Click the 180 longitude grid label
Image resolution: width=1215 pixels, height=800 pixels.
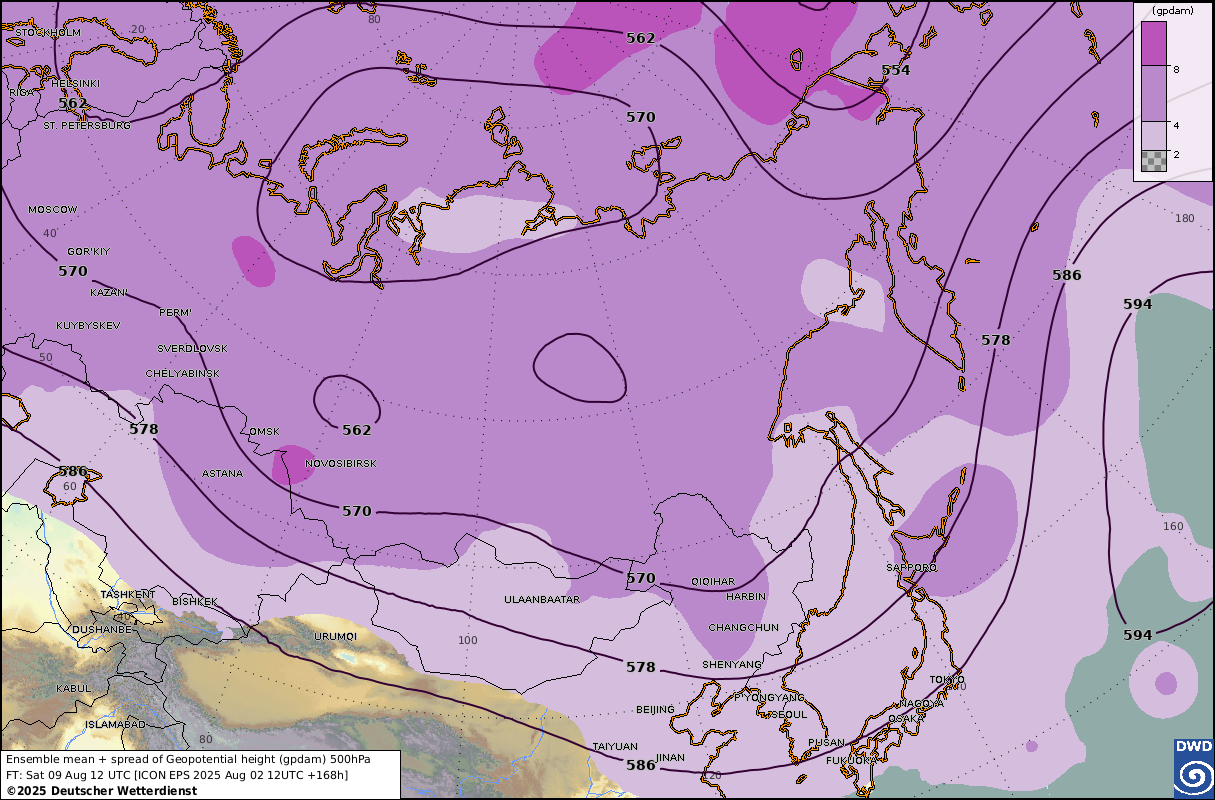point(1185,219)
